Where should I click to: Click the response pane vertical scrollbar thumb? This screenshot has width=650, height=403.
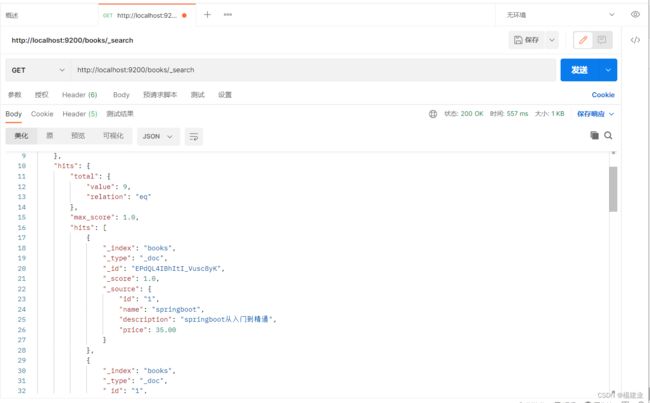point(613,189)
